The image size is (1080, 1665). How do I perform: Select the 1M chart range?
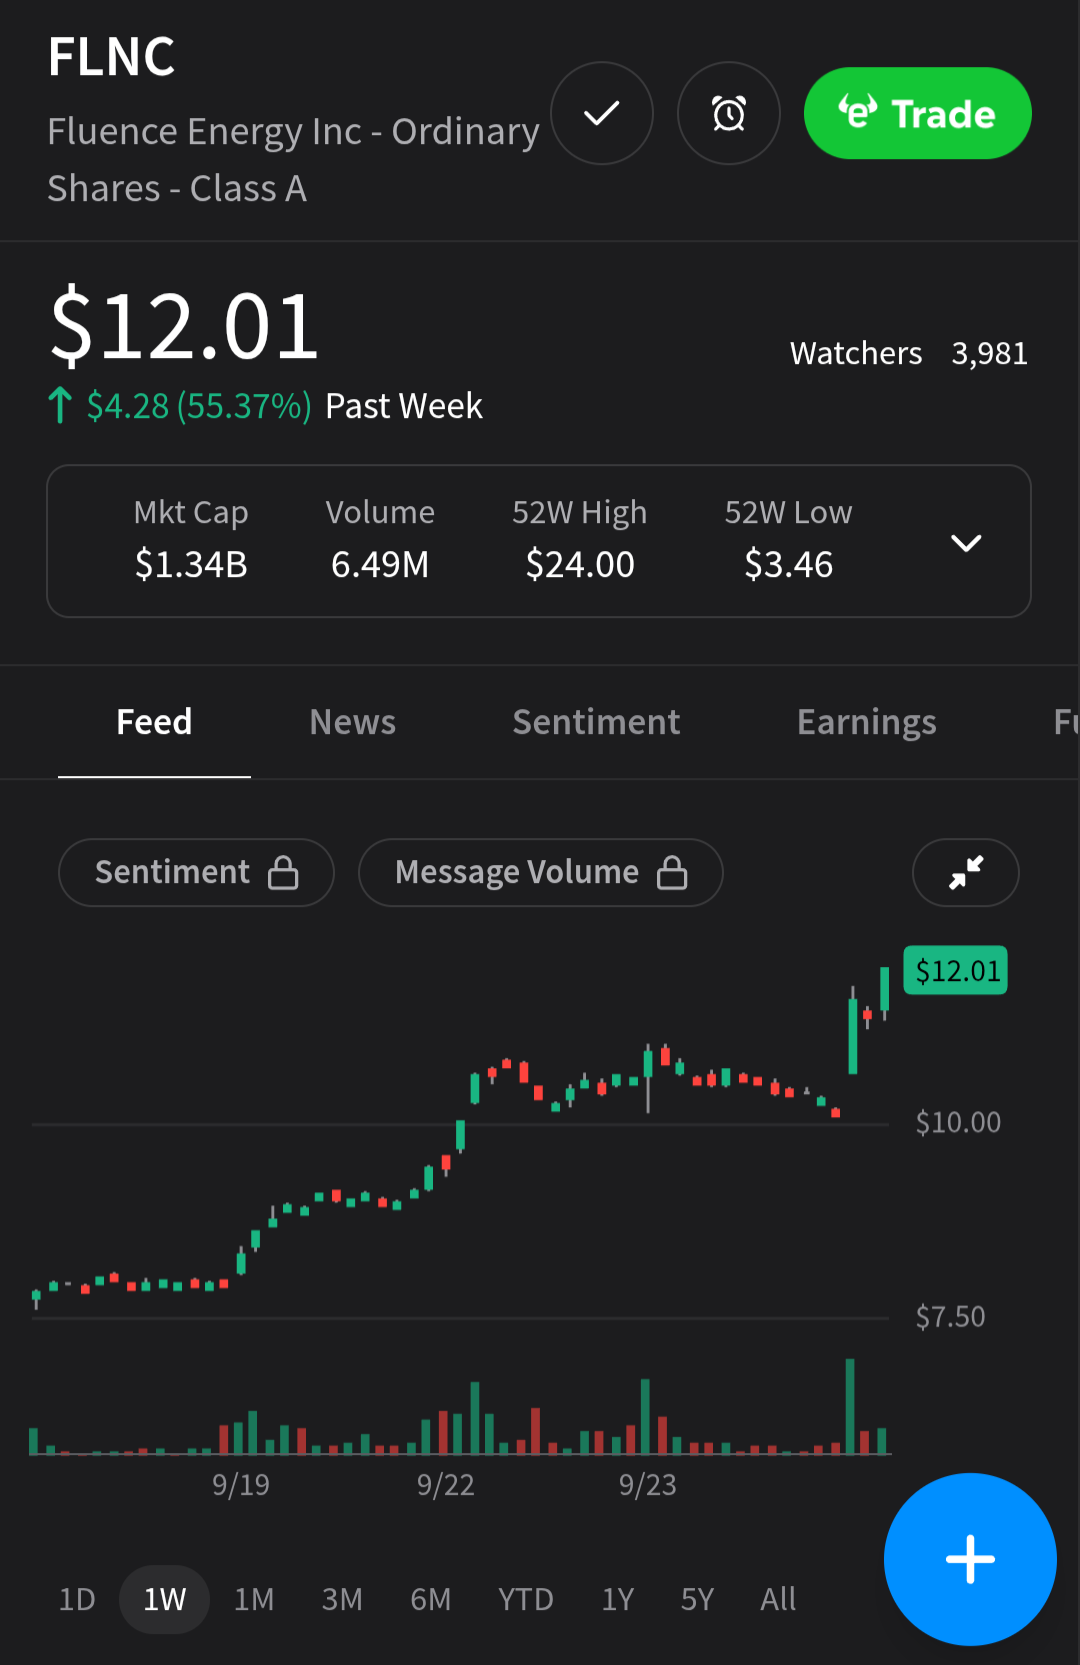tap(254, 1599)
